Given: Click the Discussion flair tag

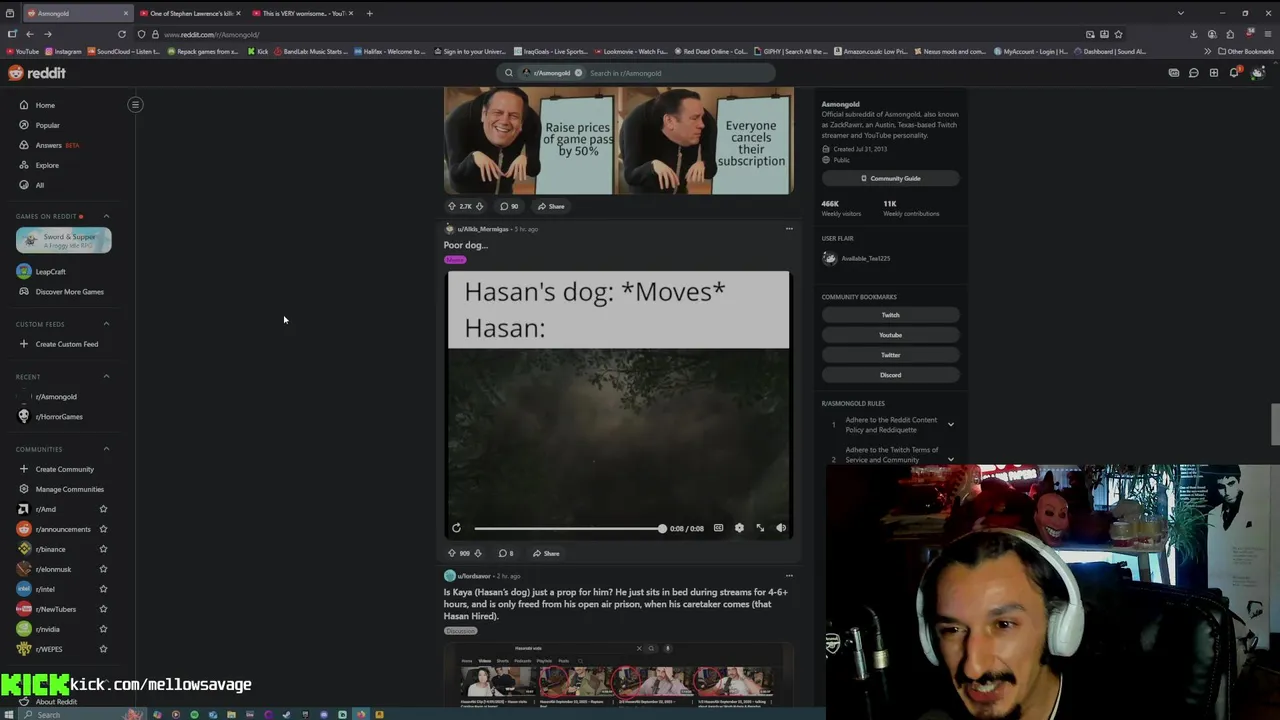Looking at the screenshot, I should click(x=460, y=631).
